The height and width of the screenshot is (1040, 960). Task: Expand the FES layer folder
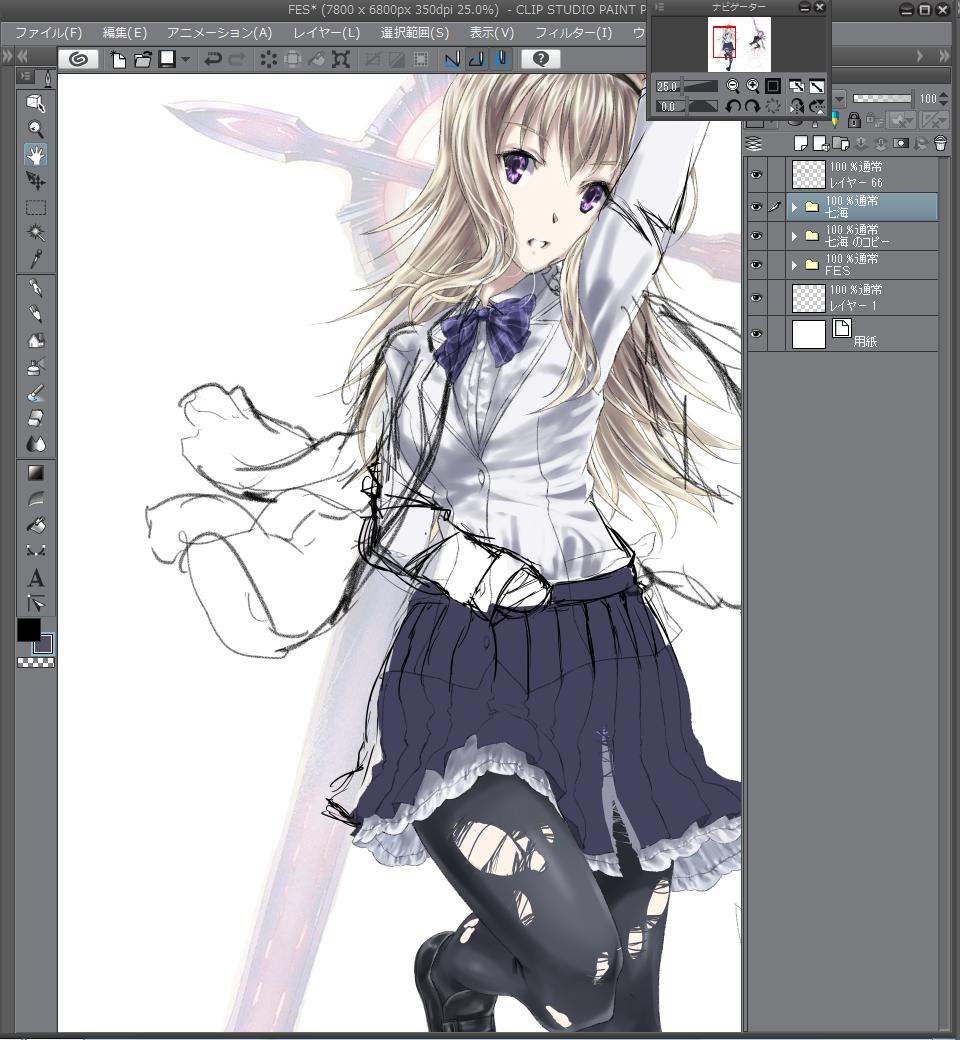click(794, 265)
